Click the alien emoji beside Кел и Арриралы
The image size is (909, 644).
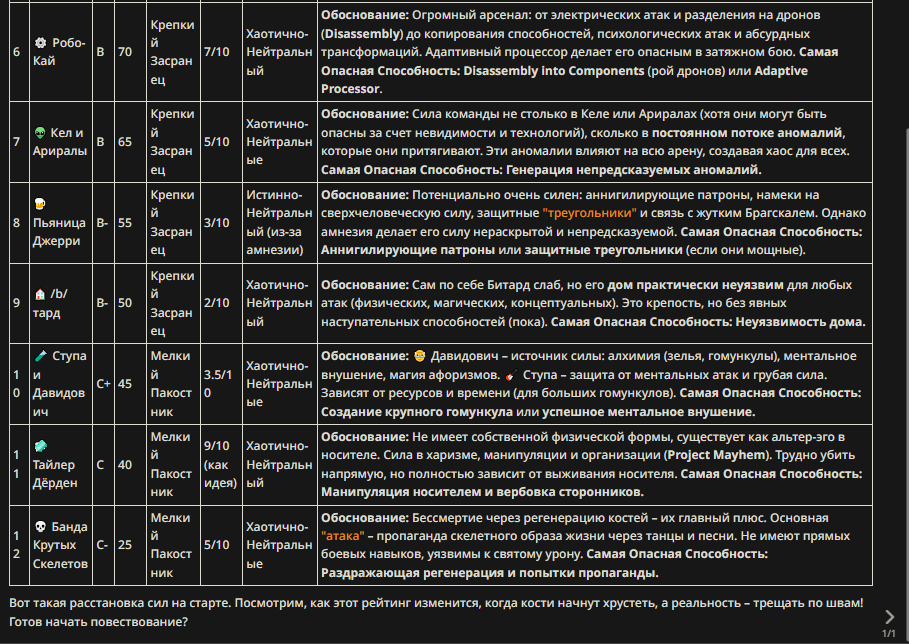39,132
